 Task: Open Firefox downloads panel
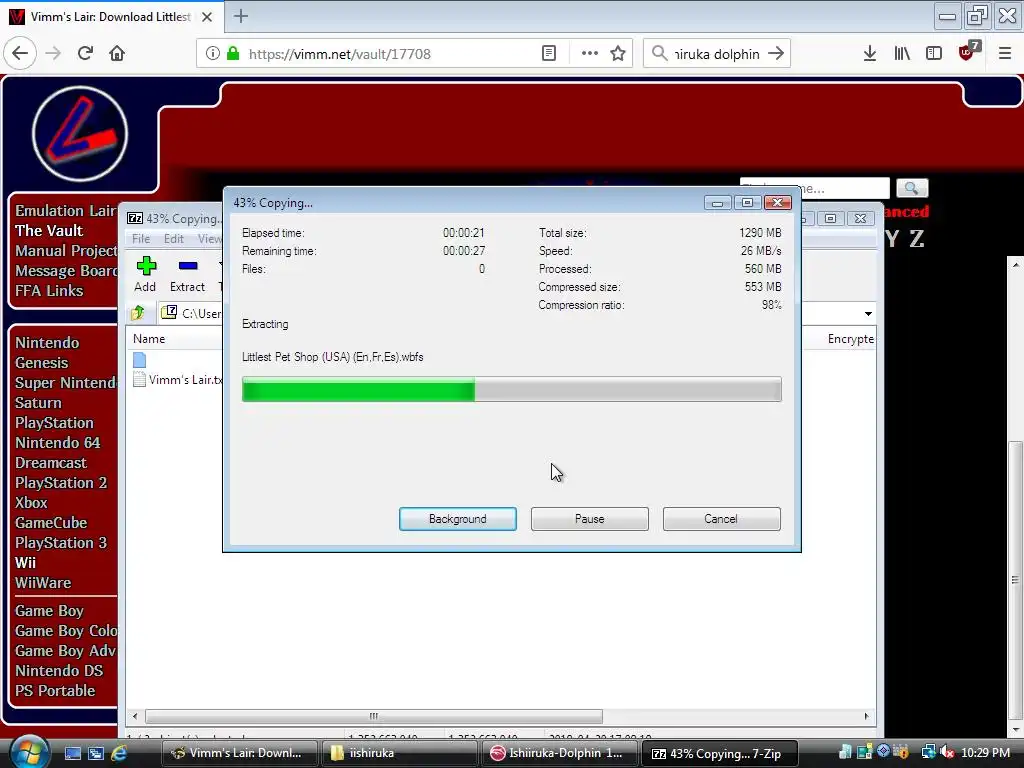[869, 54]
